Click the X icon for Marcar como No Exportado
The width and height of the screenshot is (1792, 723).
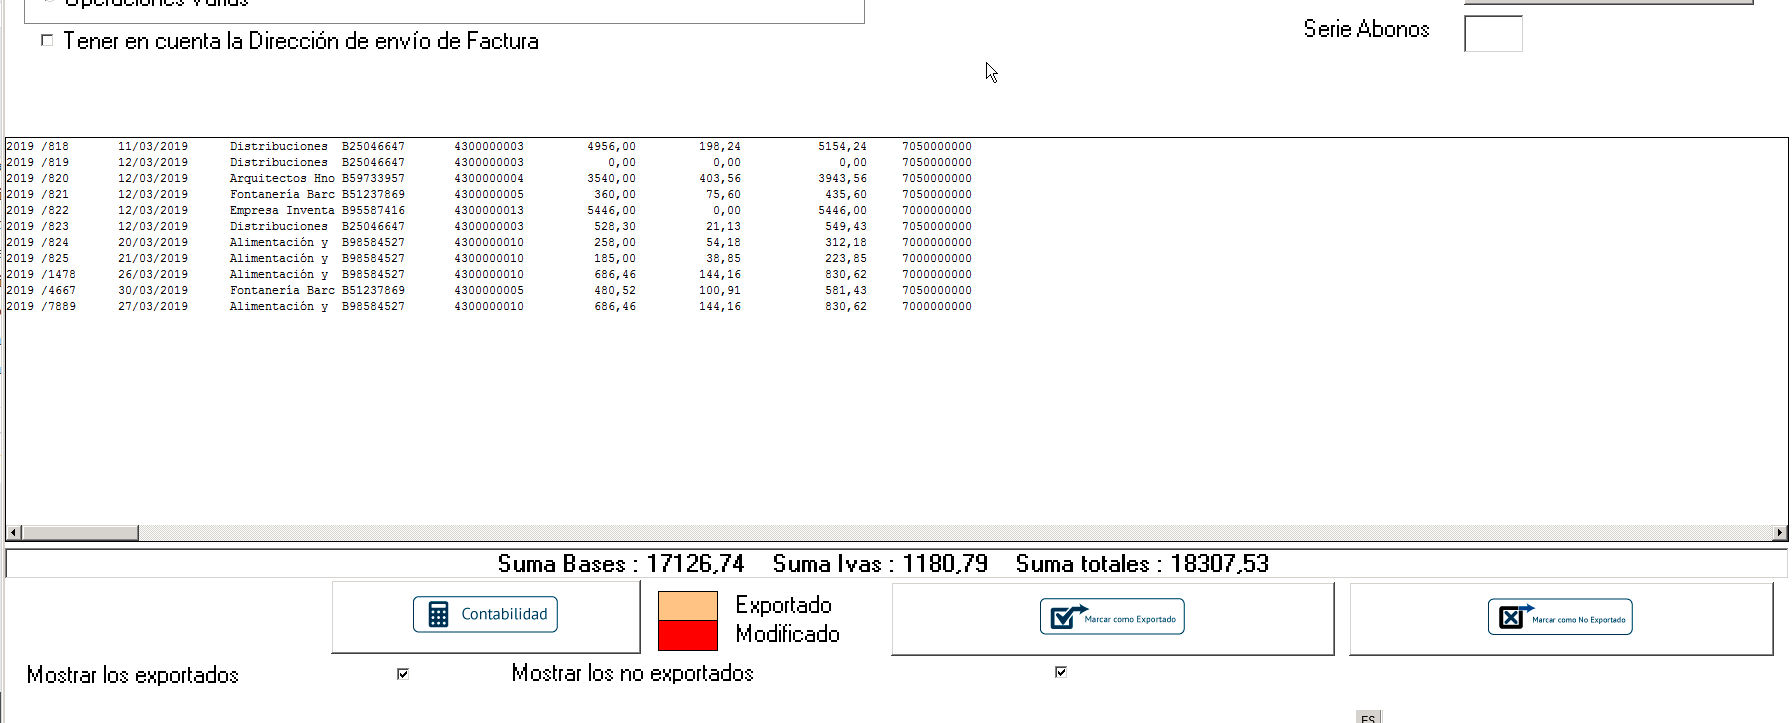coord(1514,617)
